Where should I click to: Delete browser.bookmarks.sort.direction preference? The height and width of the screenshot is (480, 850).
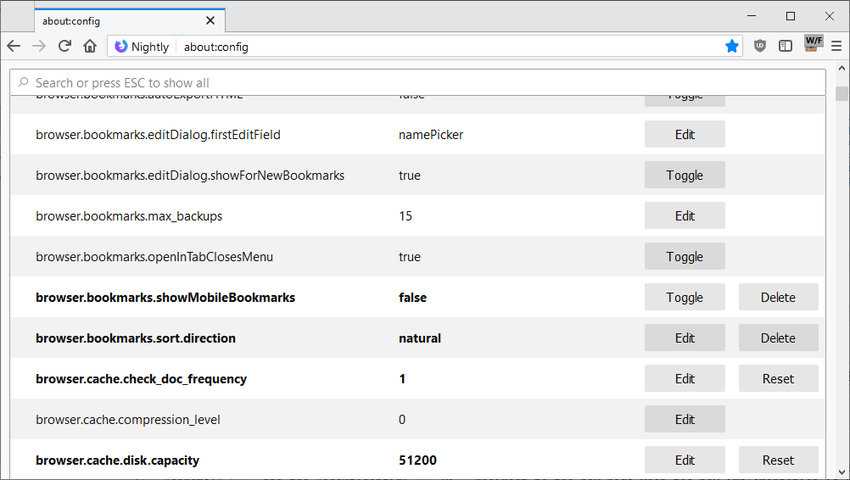778,338
